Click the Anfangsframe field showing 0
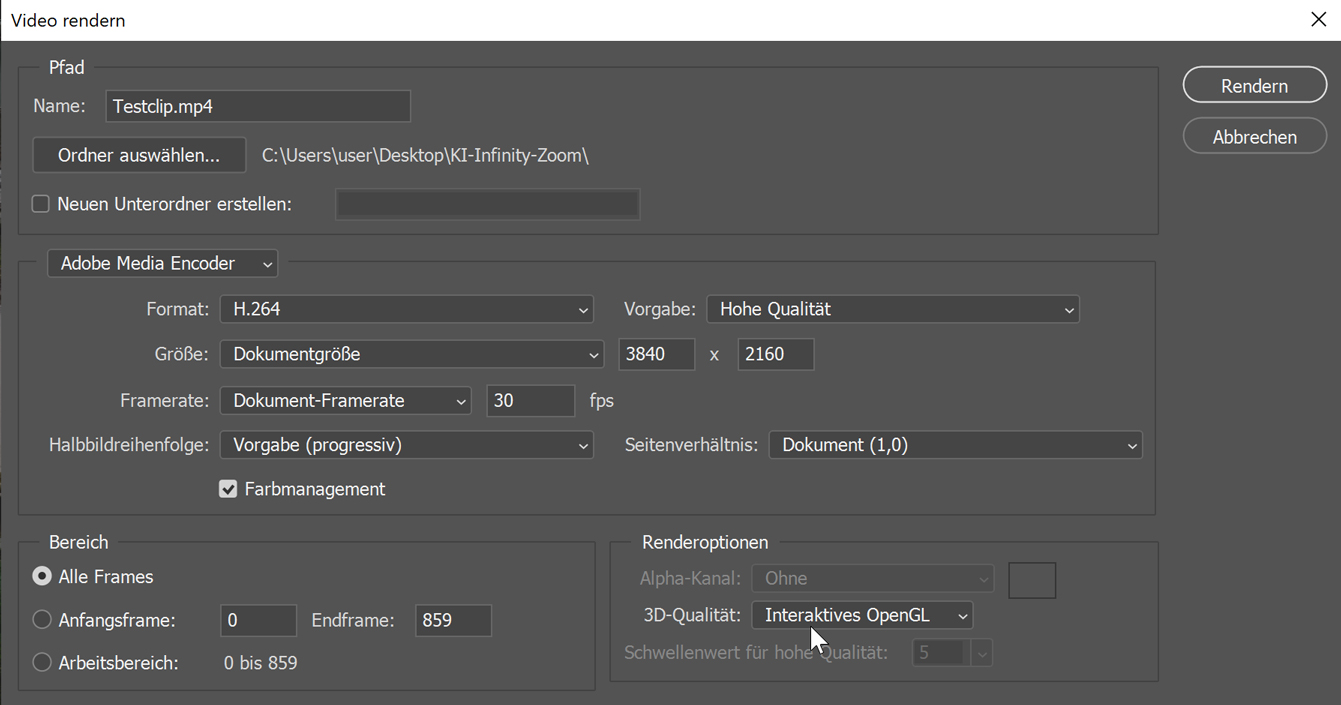This screenshot has width=1341, height=705. click(x=259, y=620)
